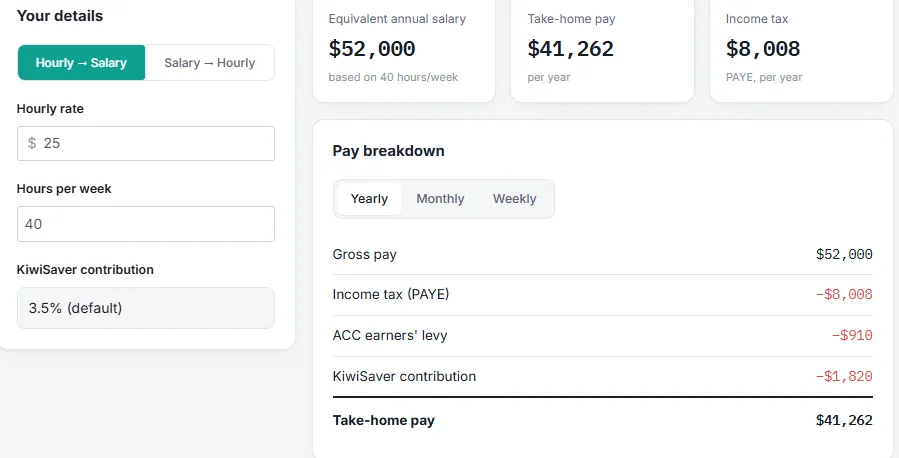Screen dimensions: 899x458
Task: Switch to Salary → Hourly mode
Action: (x=209, y=62)
